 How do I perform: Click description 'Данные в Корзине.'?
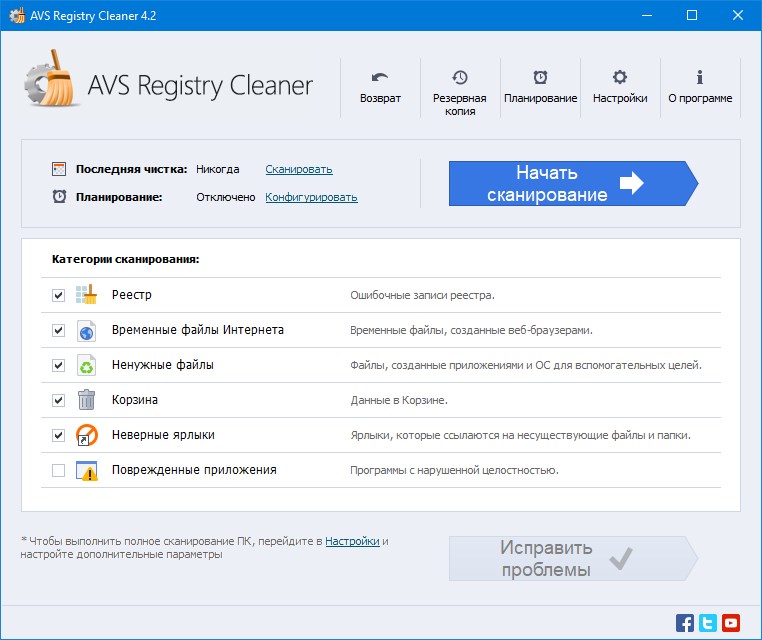click(399, 400)
